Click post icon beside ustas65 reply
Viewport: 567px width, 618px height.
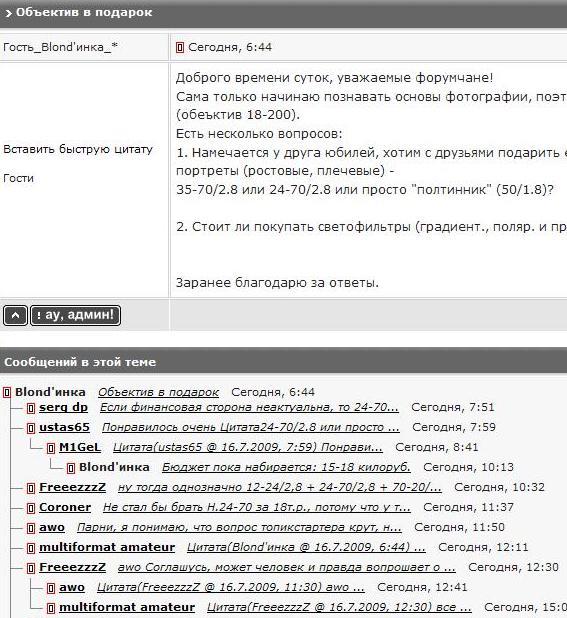(x=31, y=428)
